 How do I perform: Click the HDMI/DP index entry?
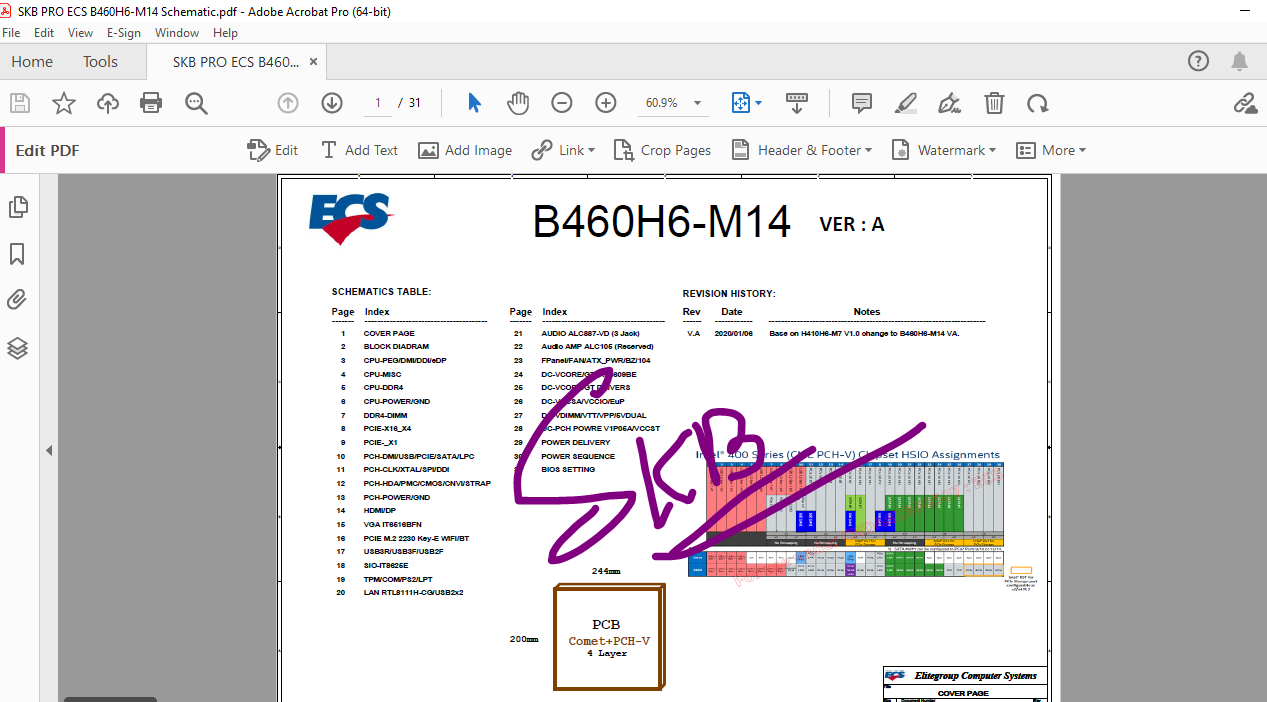click(x=381, y=511)
